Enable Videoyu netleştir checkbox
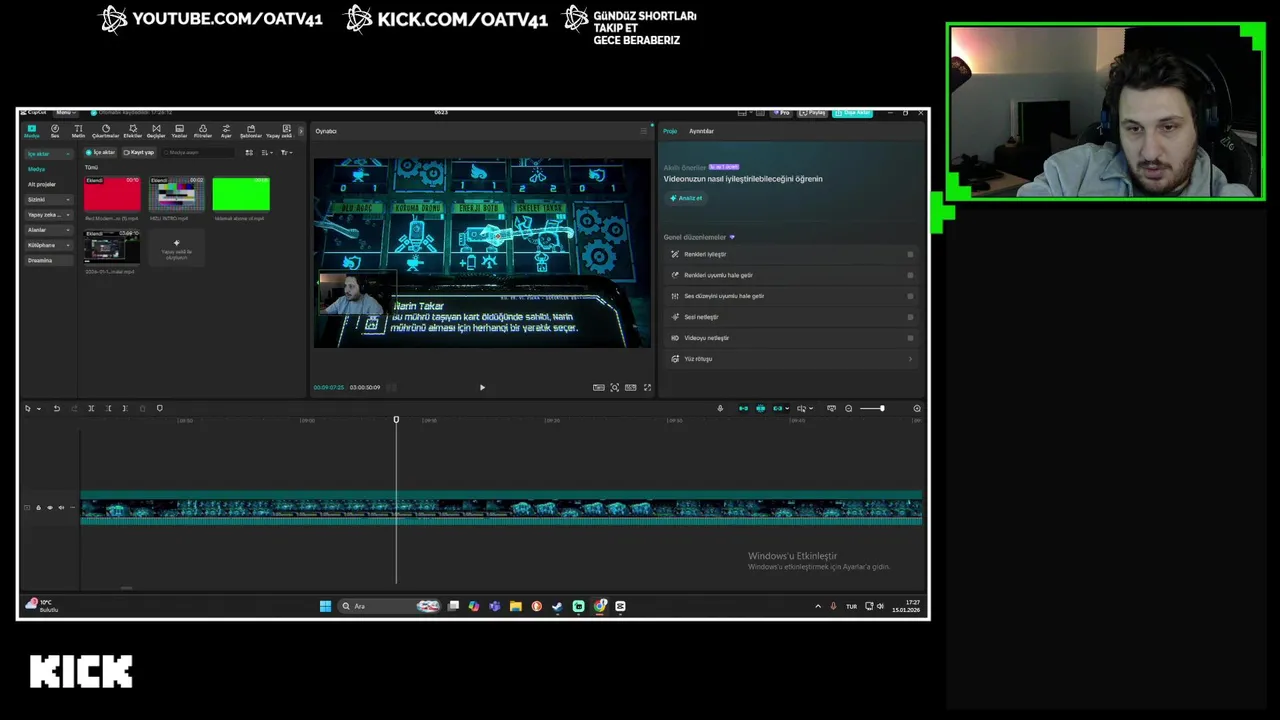 pyautogui.click(x=910, y=338)
